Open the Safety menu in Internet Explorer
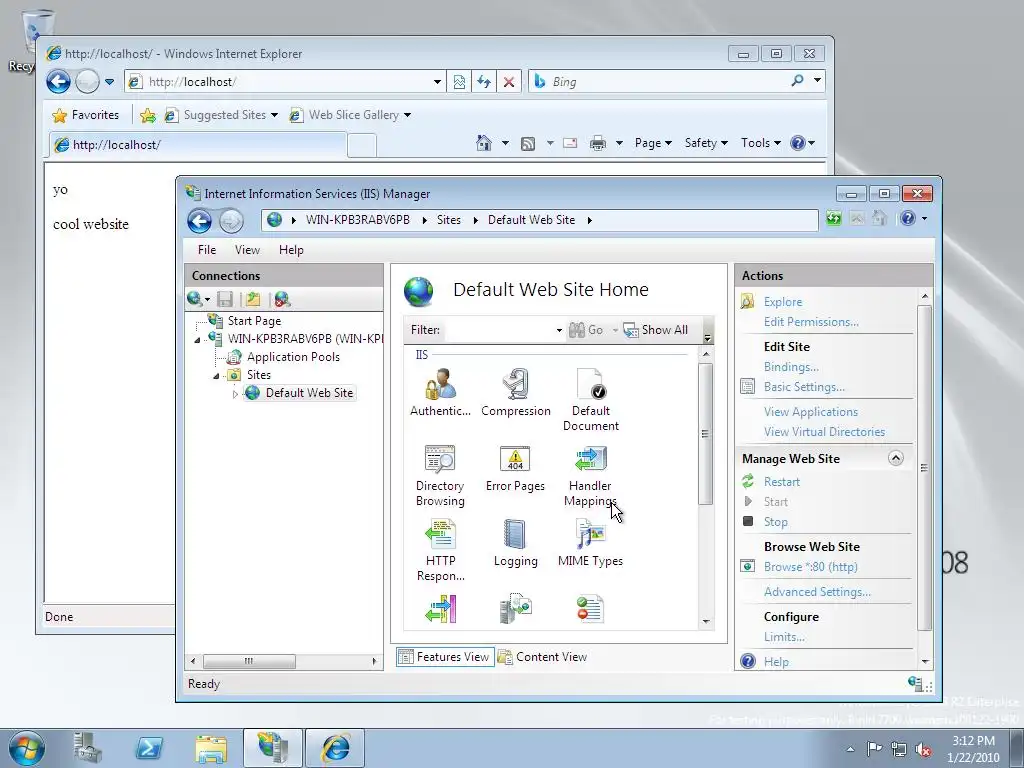The height and width of the screenshot is (768, 1024). click(706, 143)
